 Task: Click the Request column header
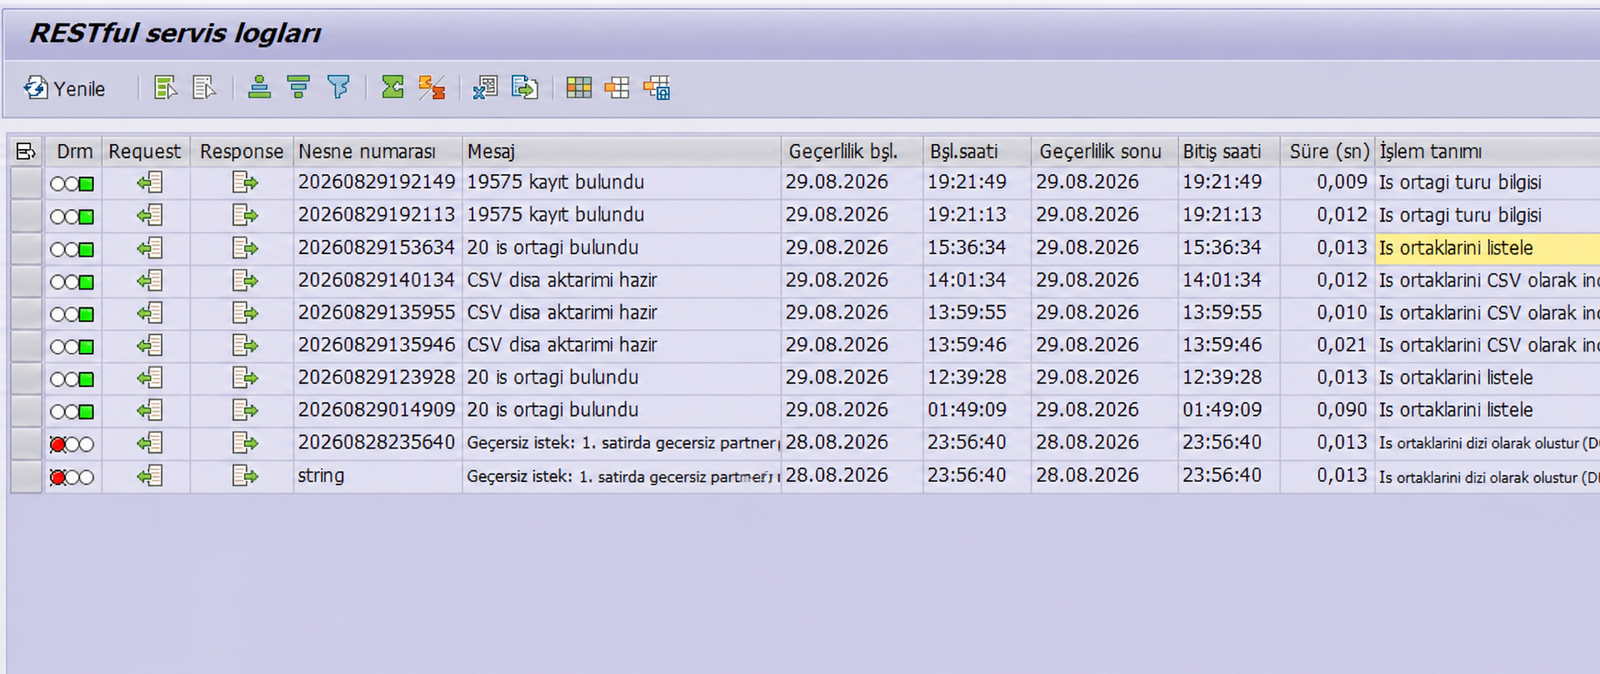click(x=145, y=151)
